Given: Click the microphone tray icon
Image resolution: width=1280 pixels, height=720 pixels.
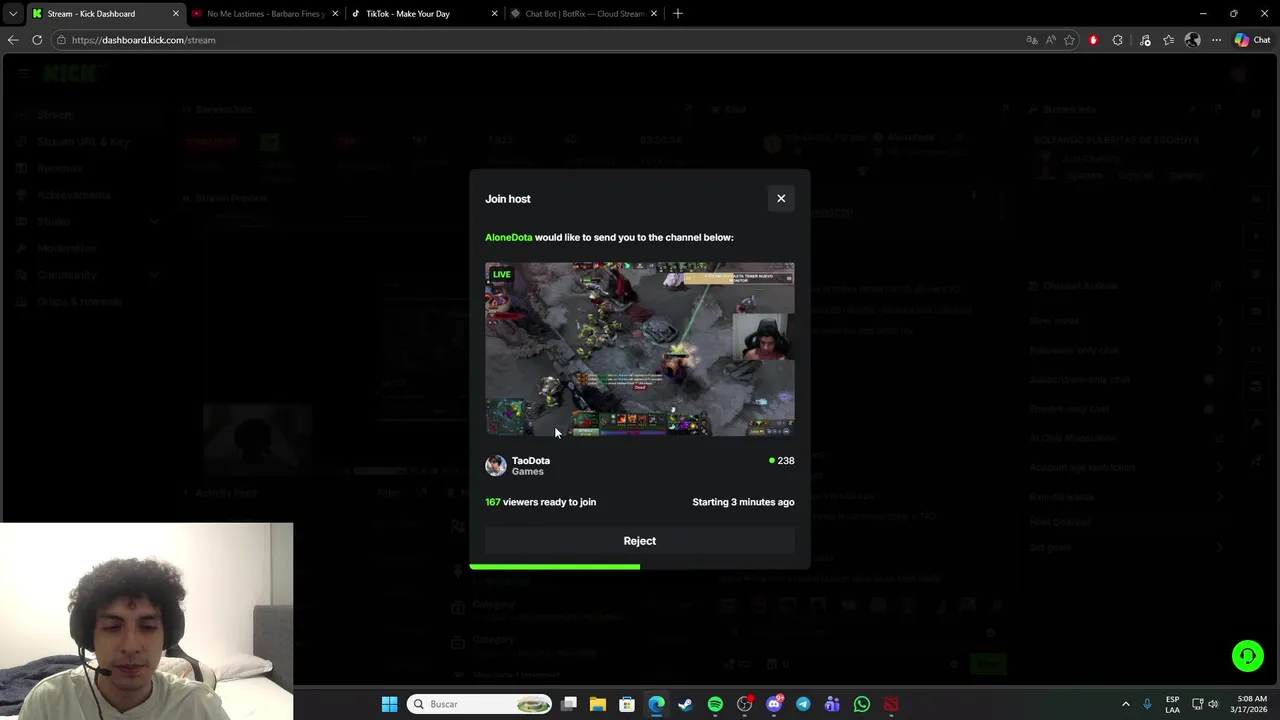Looking at the screenshot, I should pos(1147,704).
